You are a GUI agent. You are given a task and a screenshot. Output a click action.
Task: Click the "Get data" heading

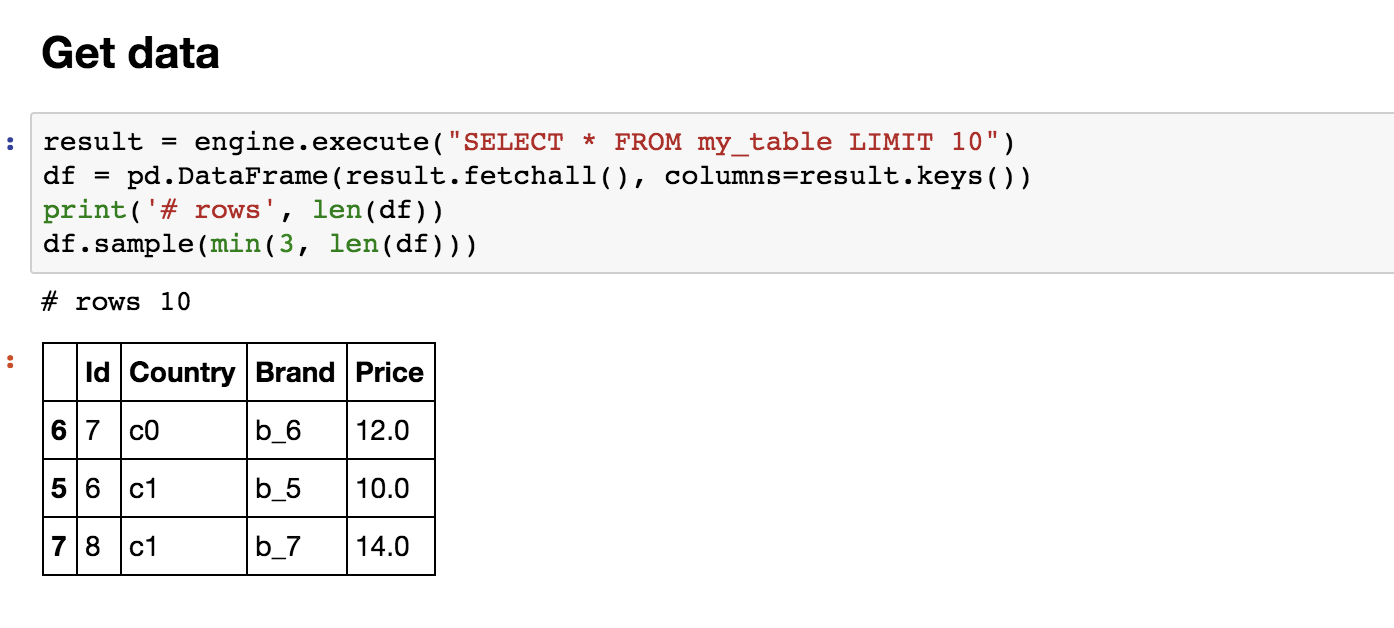pyautogui.click(x=131, y=52)
